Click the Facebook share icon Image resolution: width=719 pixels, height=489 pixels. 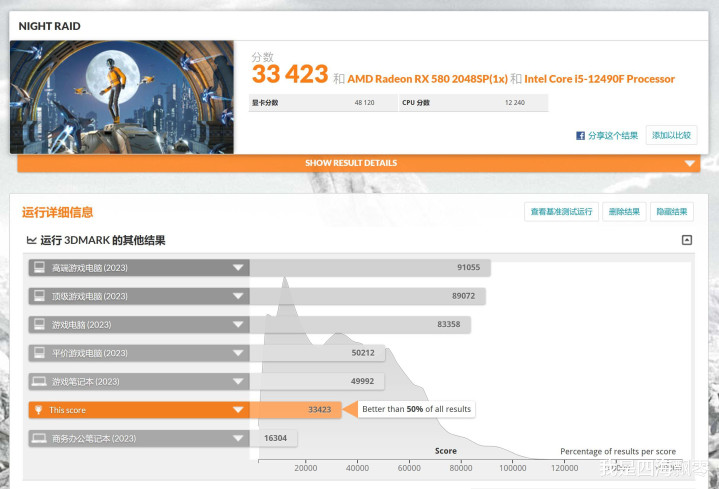click(580, 135)
